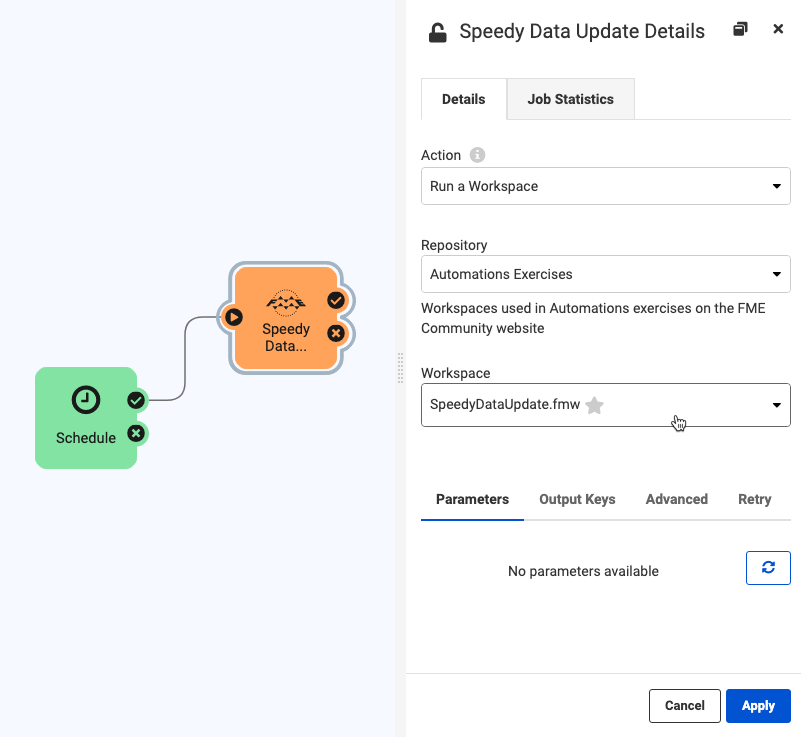Click the Schedule trigger clock icon

(x=86, y=400)
